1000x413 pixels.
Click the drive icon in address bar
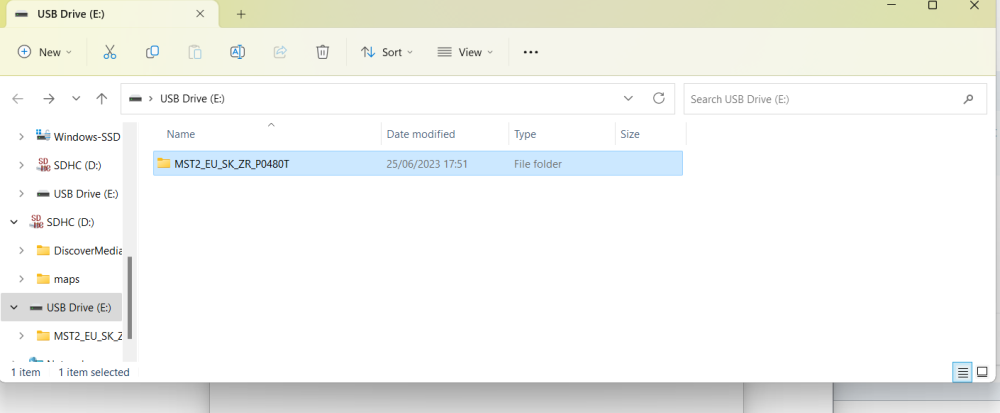pyautogui.click(x=135, y=99)
